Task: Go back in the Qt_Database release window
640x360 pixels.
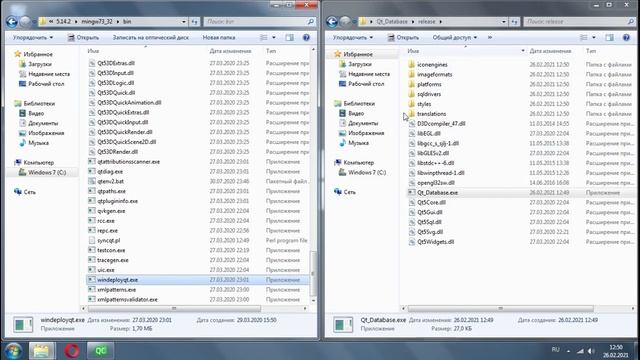Action: (331, 22)
